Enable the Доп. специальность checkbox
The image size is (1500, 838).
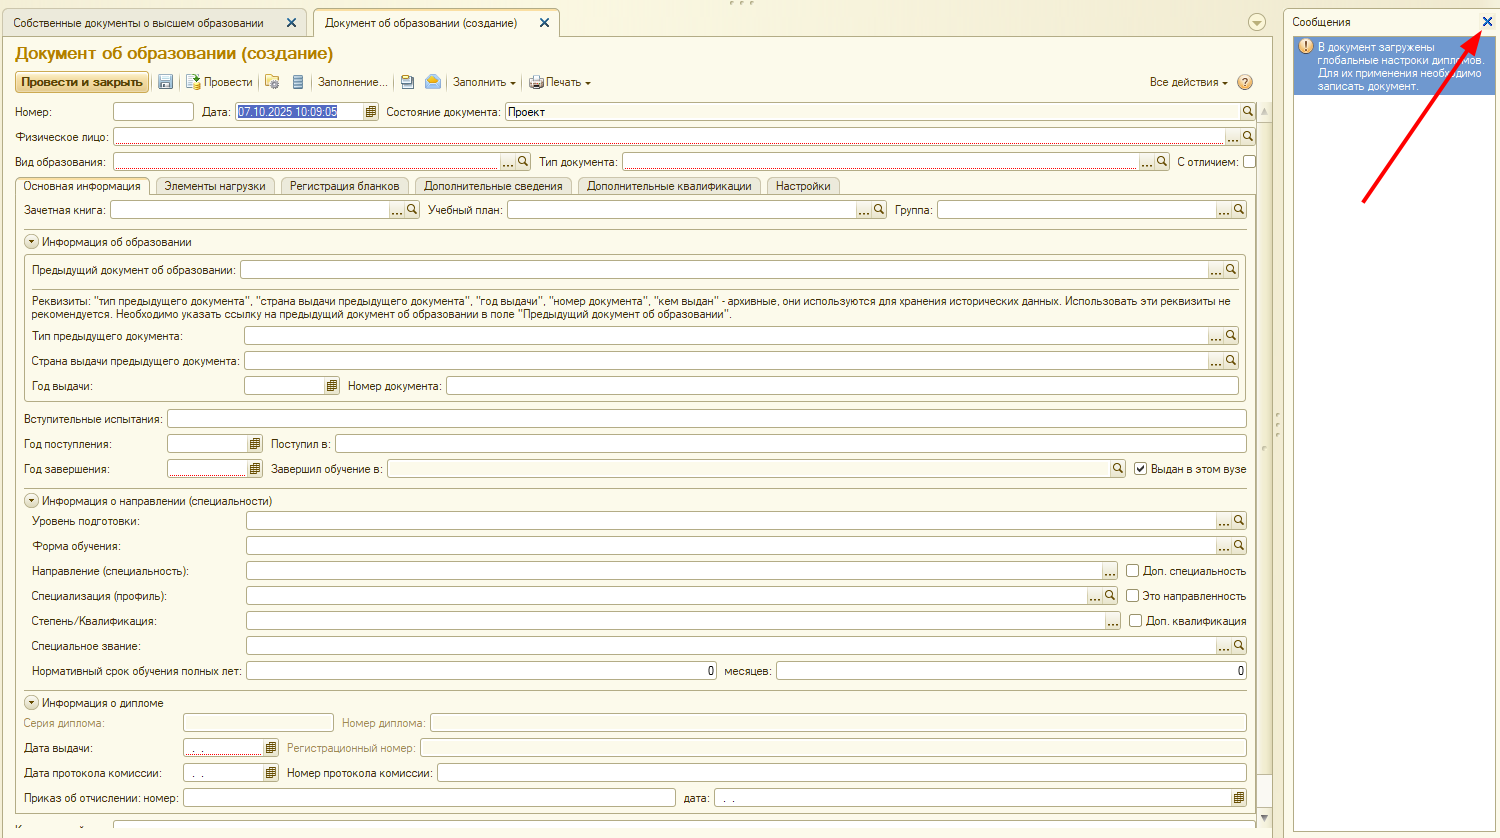(x=1133, y=571)
